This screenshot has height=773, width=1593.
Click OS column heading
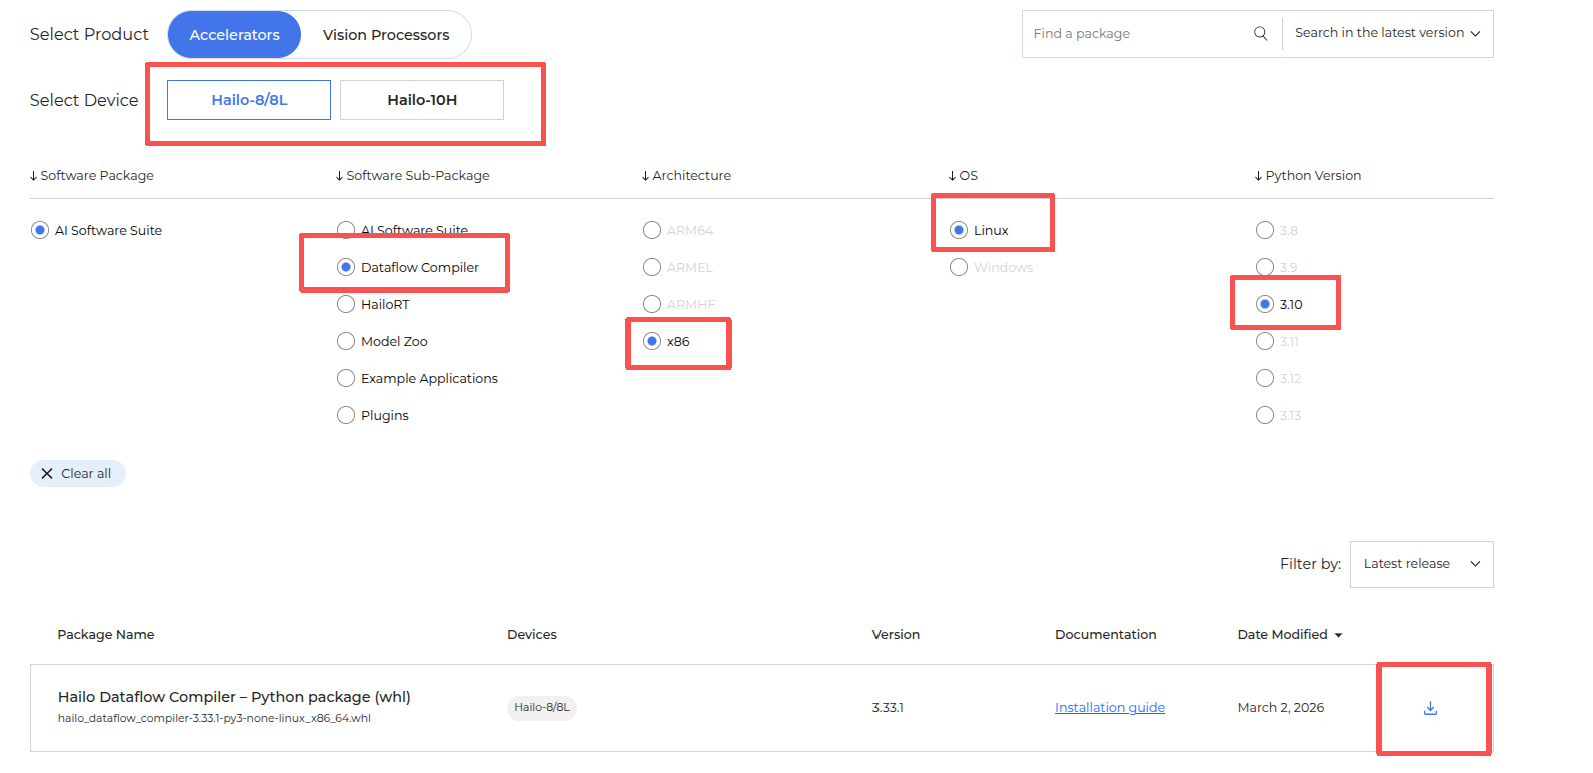964,176
